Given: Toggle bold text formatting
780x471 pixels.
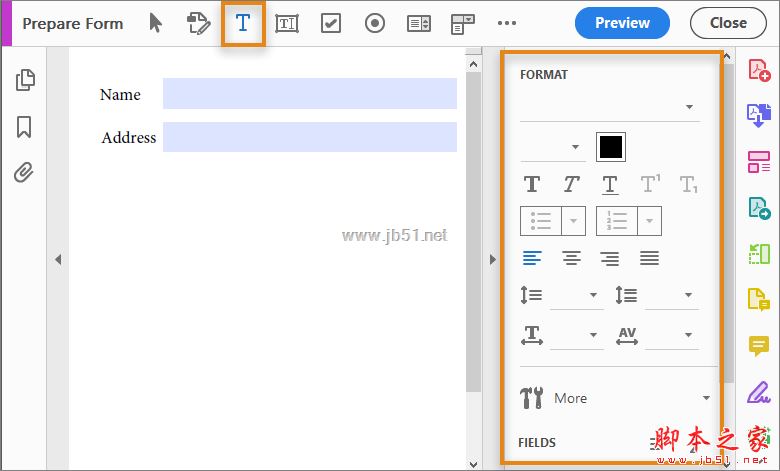Looking at the screenshot, I should (532, 184).
